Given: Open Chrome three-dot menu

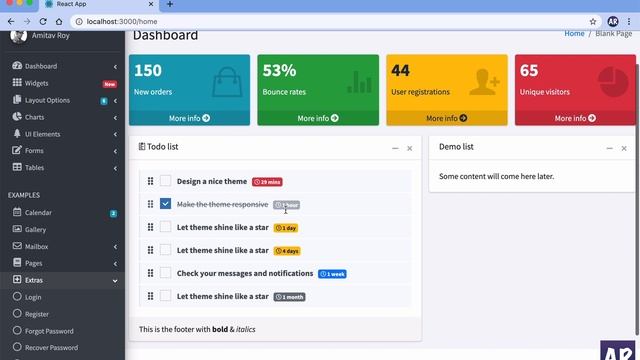Looking at the screenshot, I should tap(629, 22).
